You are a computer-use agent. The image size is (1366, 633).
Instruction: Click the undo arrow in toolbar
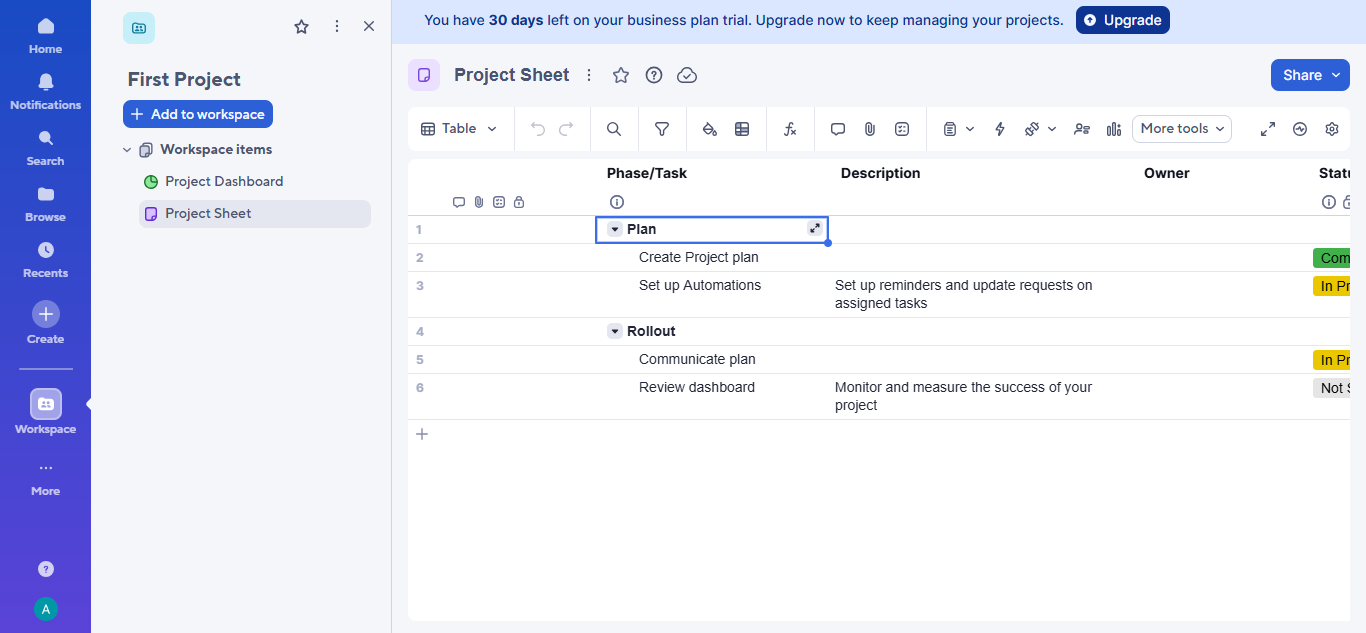pos(538,129)
